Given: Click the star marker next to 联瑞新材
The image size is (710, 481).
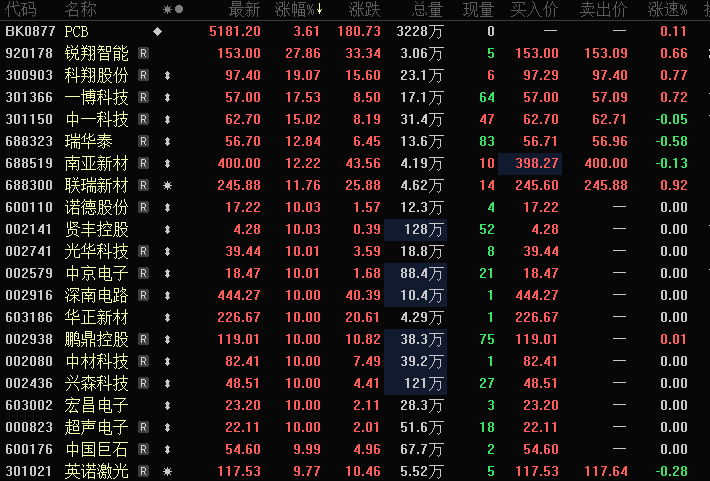Looking at the screenshot, I should 168,185.
